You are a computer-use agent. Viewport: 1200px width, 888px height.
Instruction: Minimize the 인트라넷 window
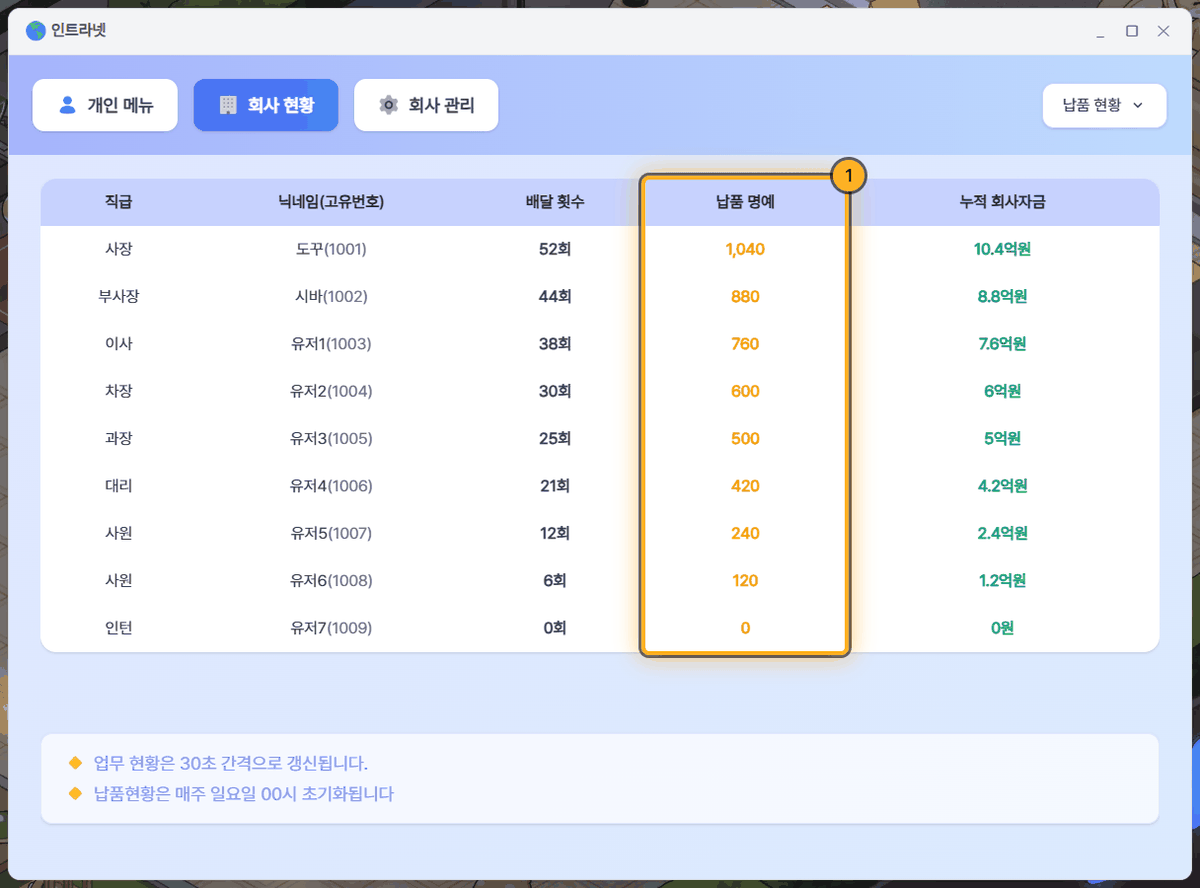point(1101,32)
